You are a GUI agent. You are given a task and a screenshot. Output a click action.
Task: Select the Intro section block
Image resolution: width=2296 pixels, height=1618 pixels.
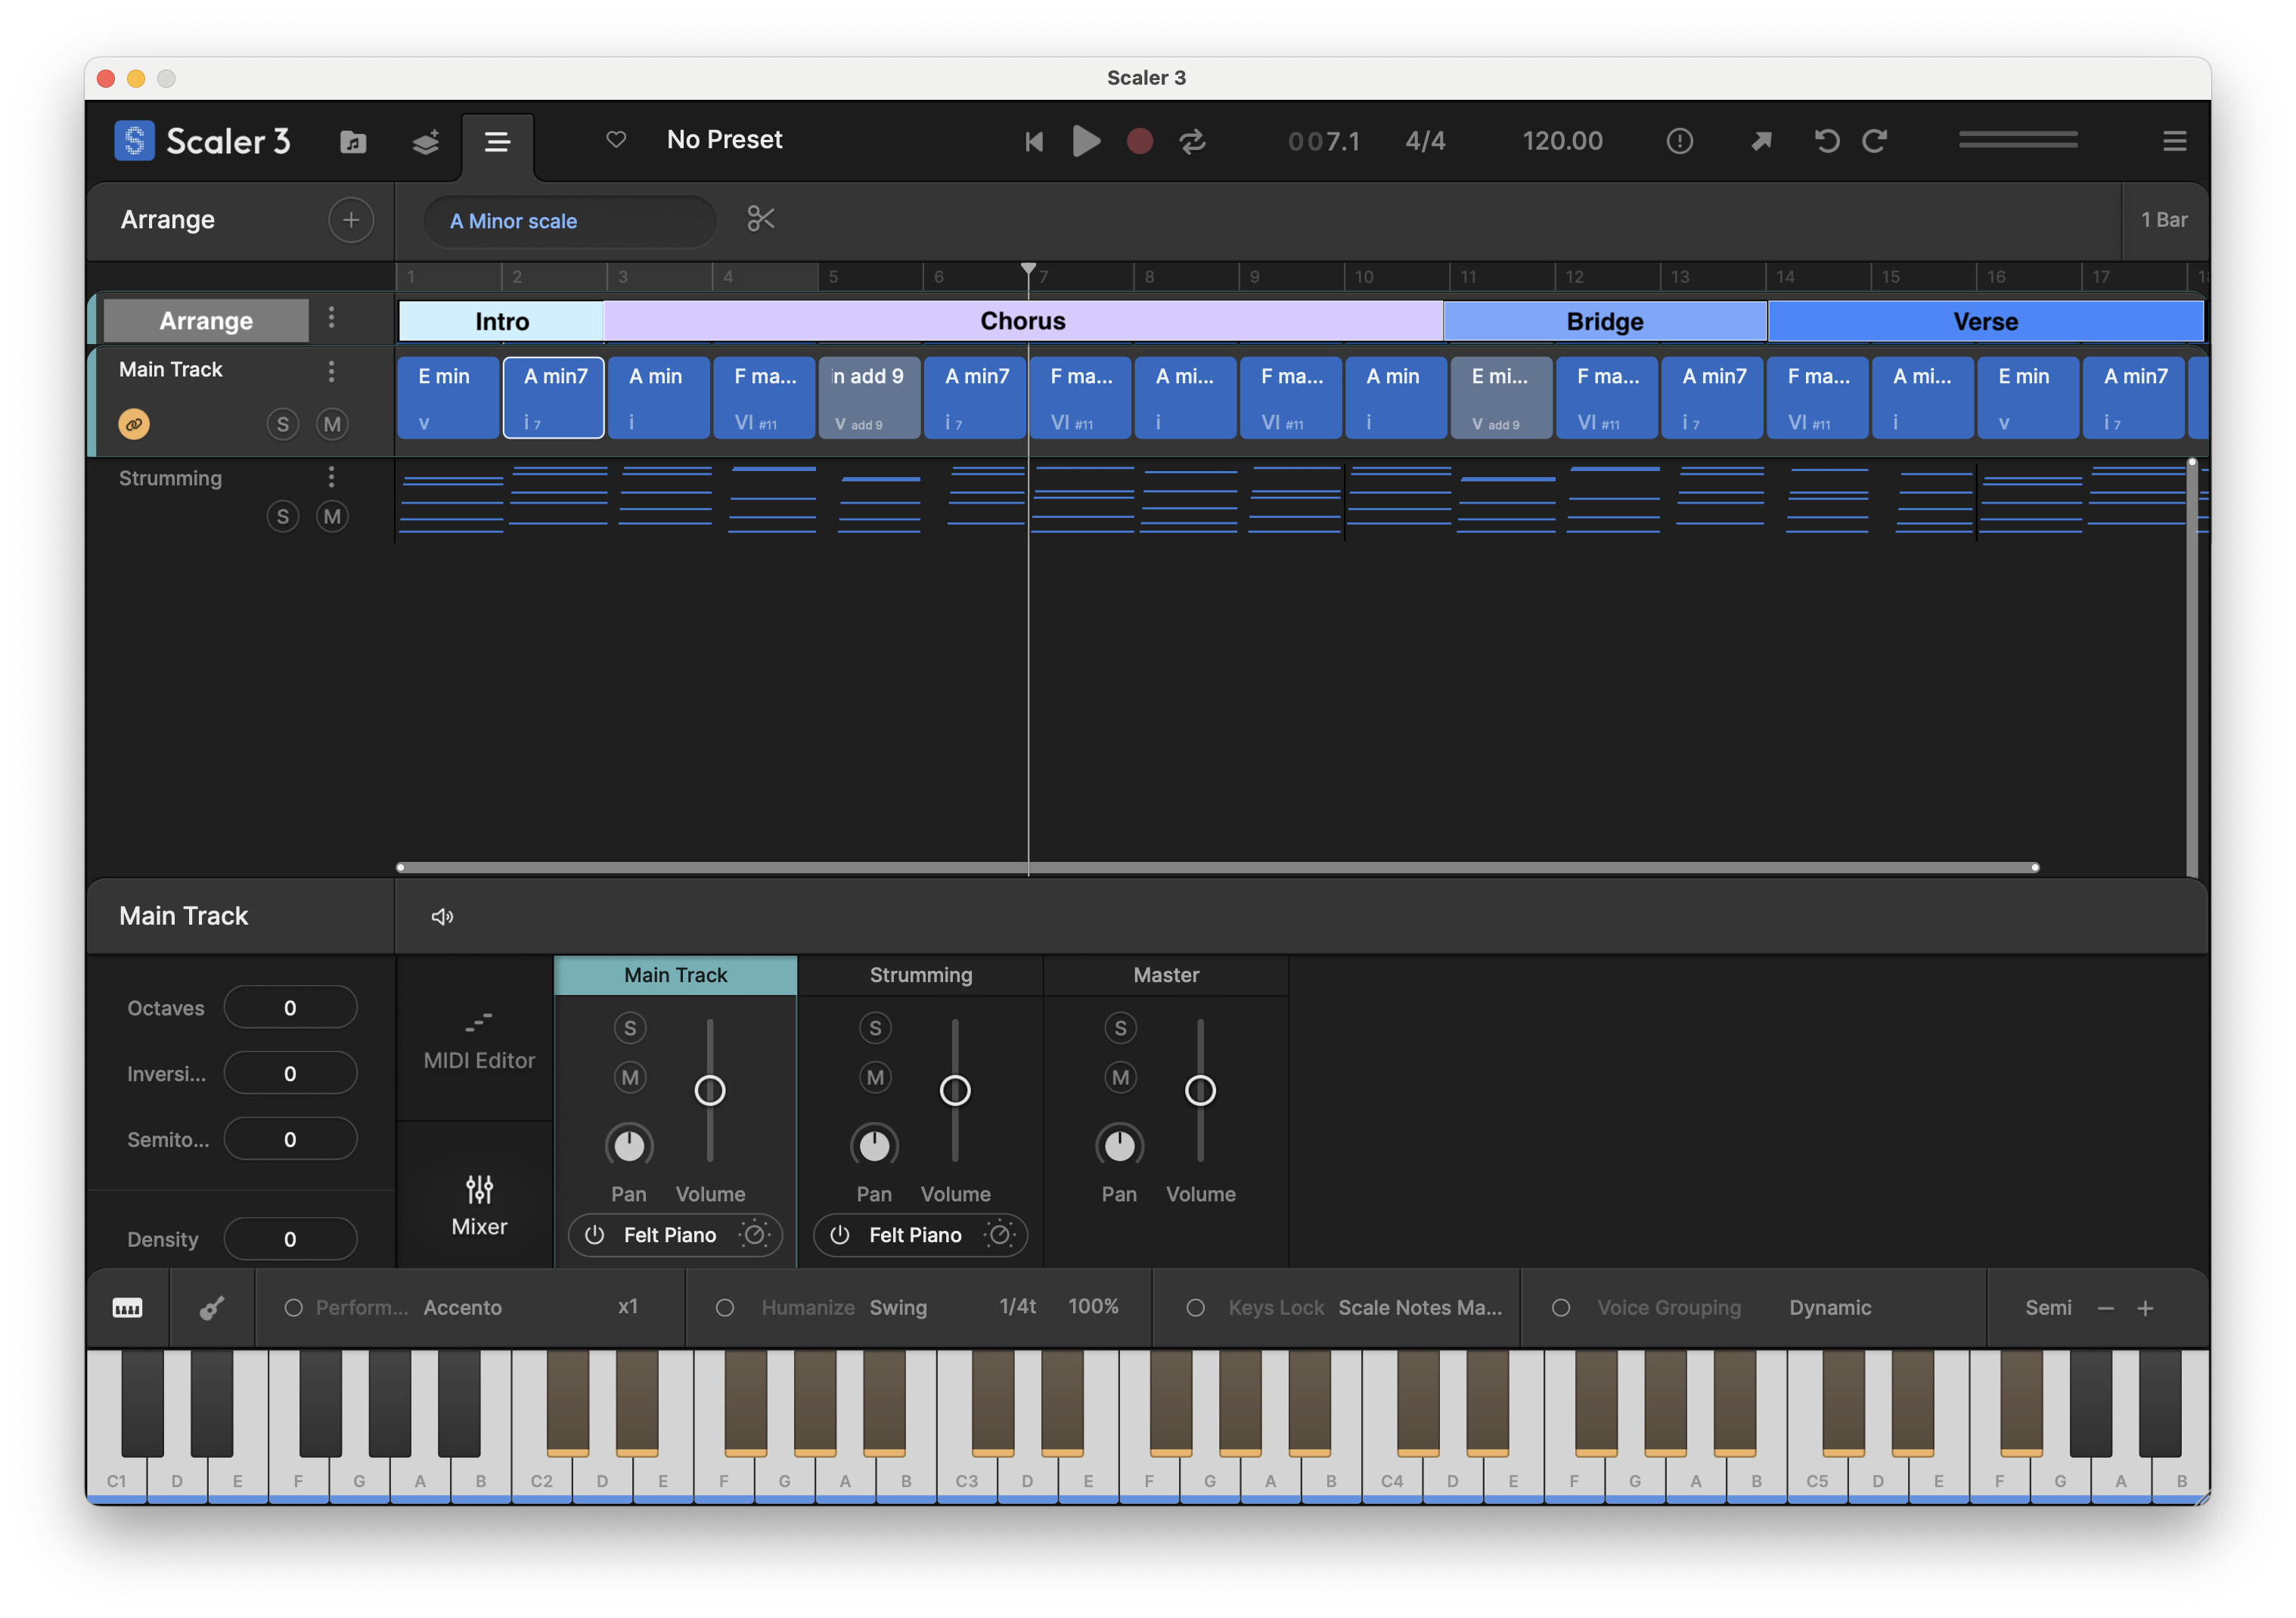pyautogui.click(x=501, y=321)
